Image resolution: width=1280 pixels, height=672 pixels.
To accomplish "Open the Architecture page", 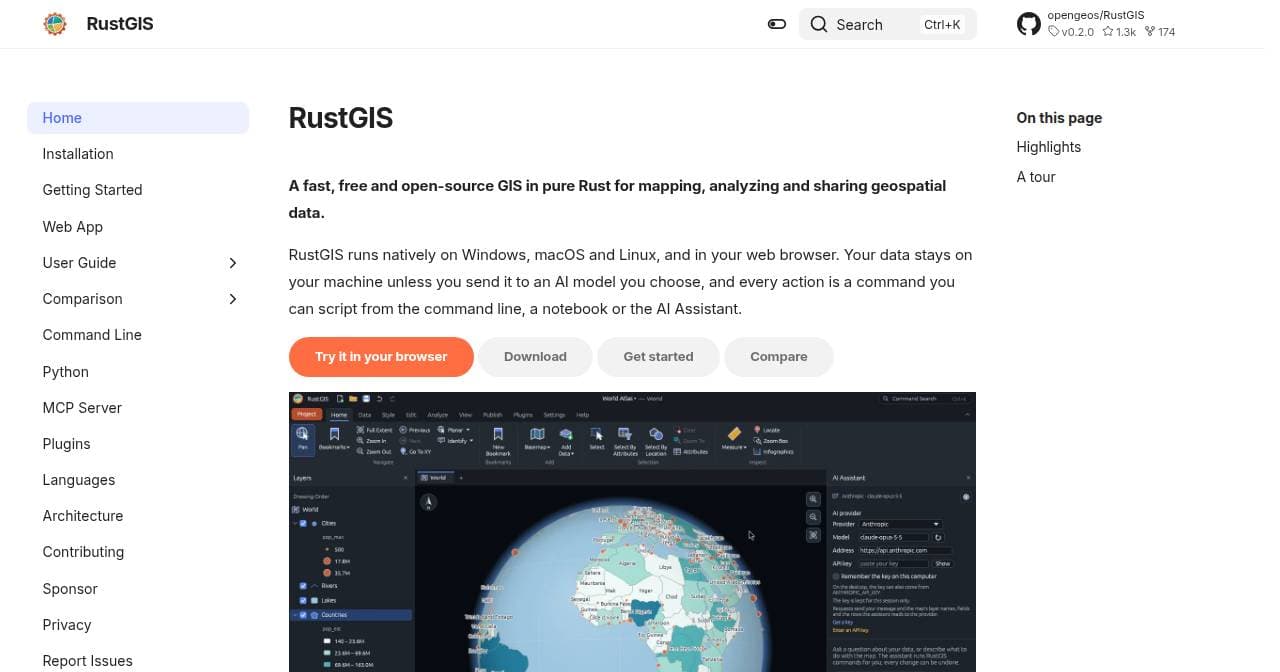I will point(83,516).
